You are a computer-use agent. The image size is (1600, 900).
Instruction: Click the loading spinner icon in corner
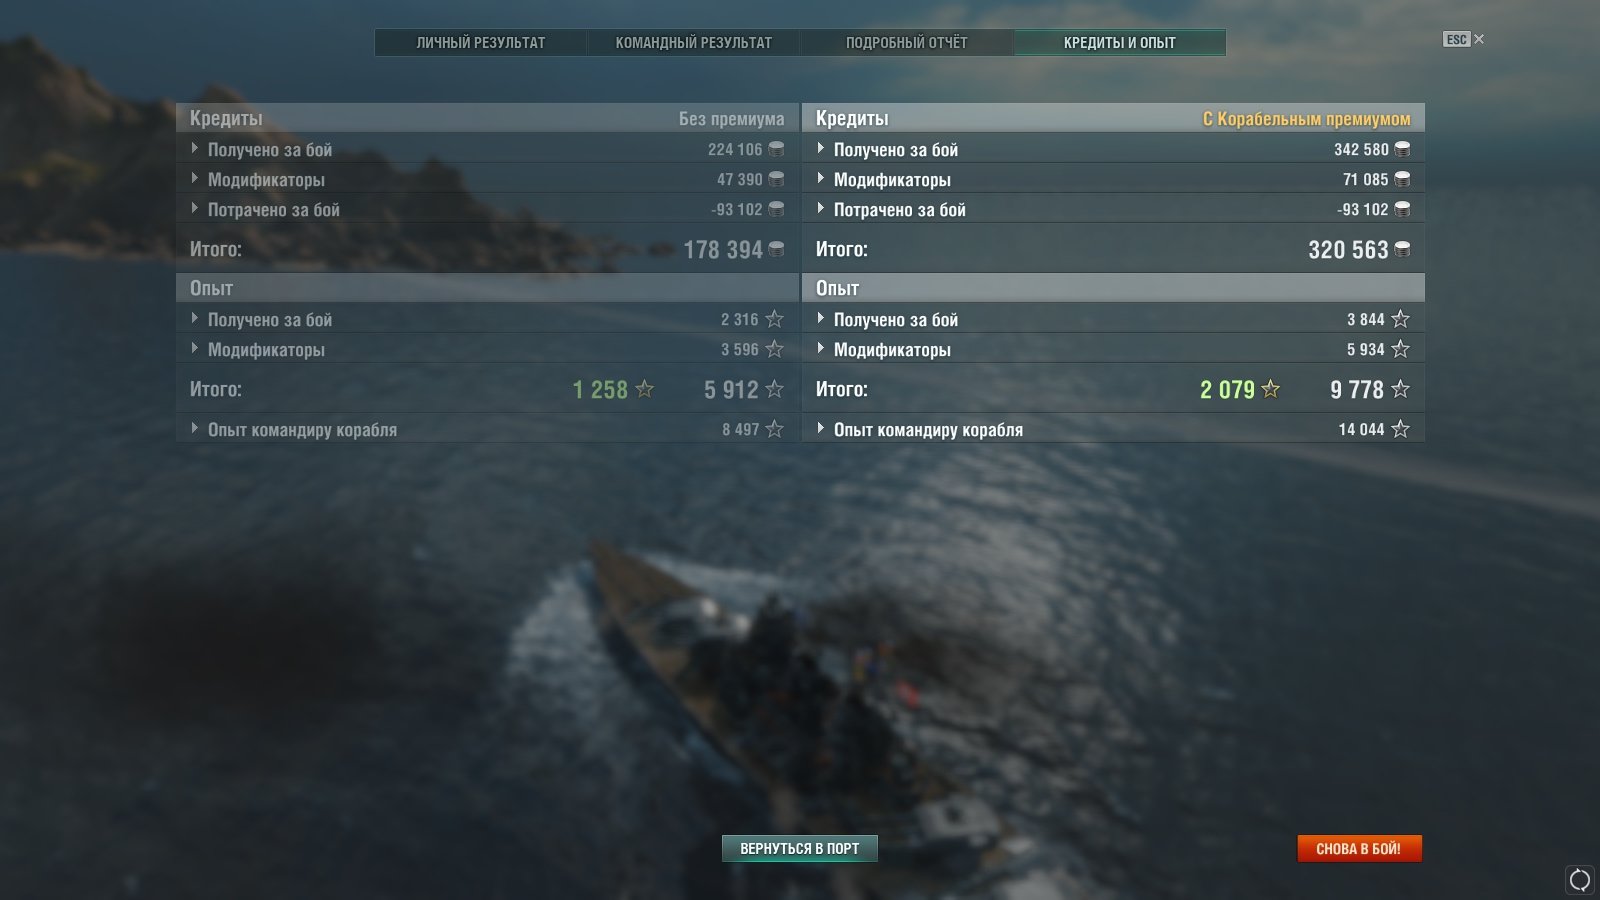(x=1580, y=880)
